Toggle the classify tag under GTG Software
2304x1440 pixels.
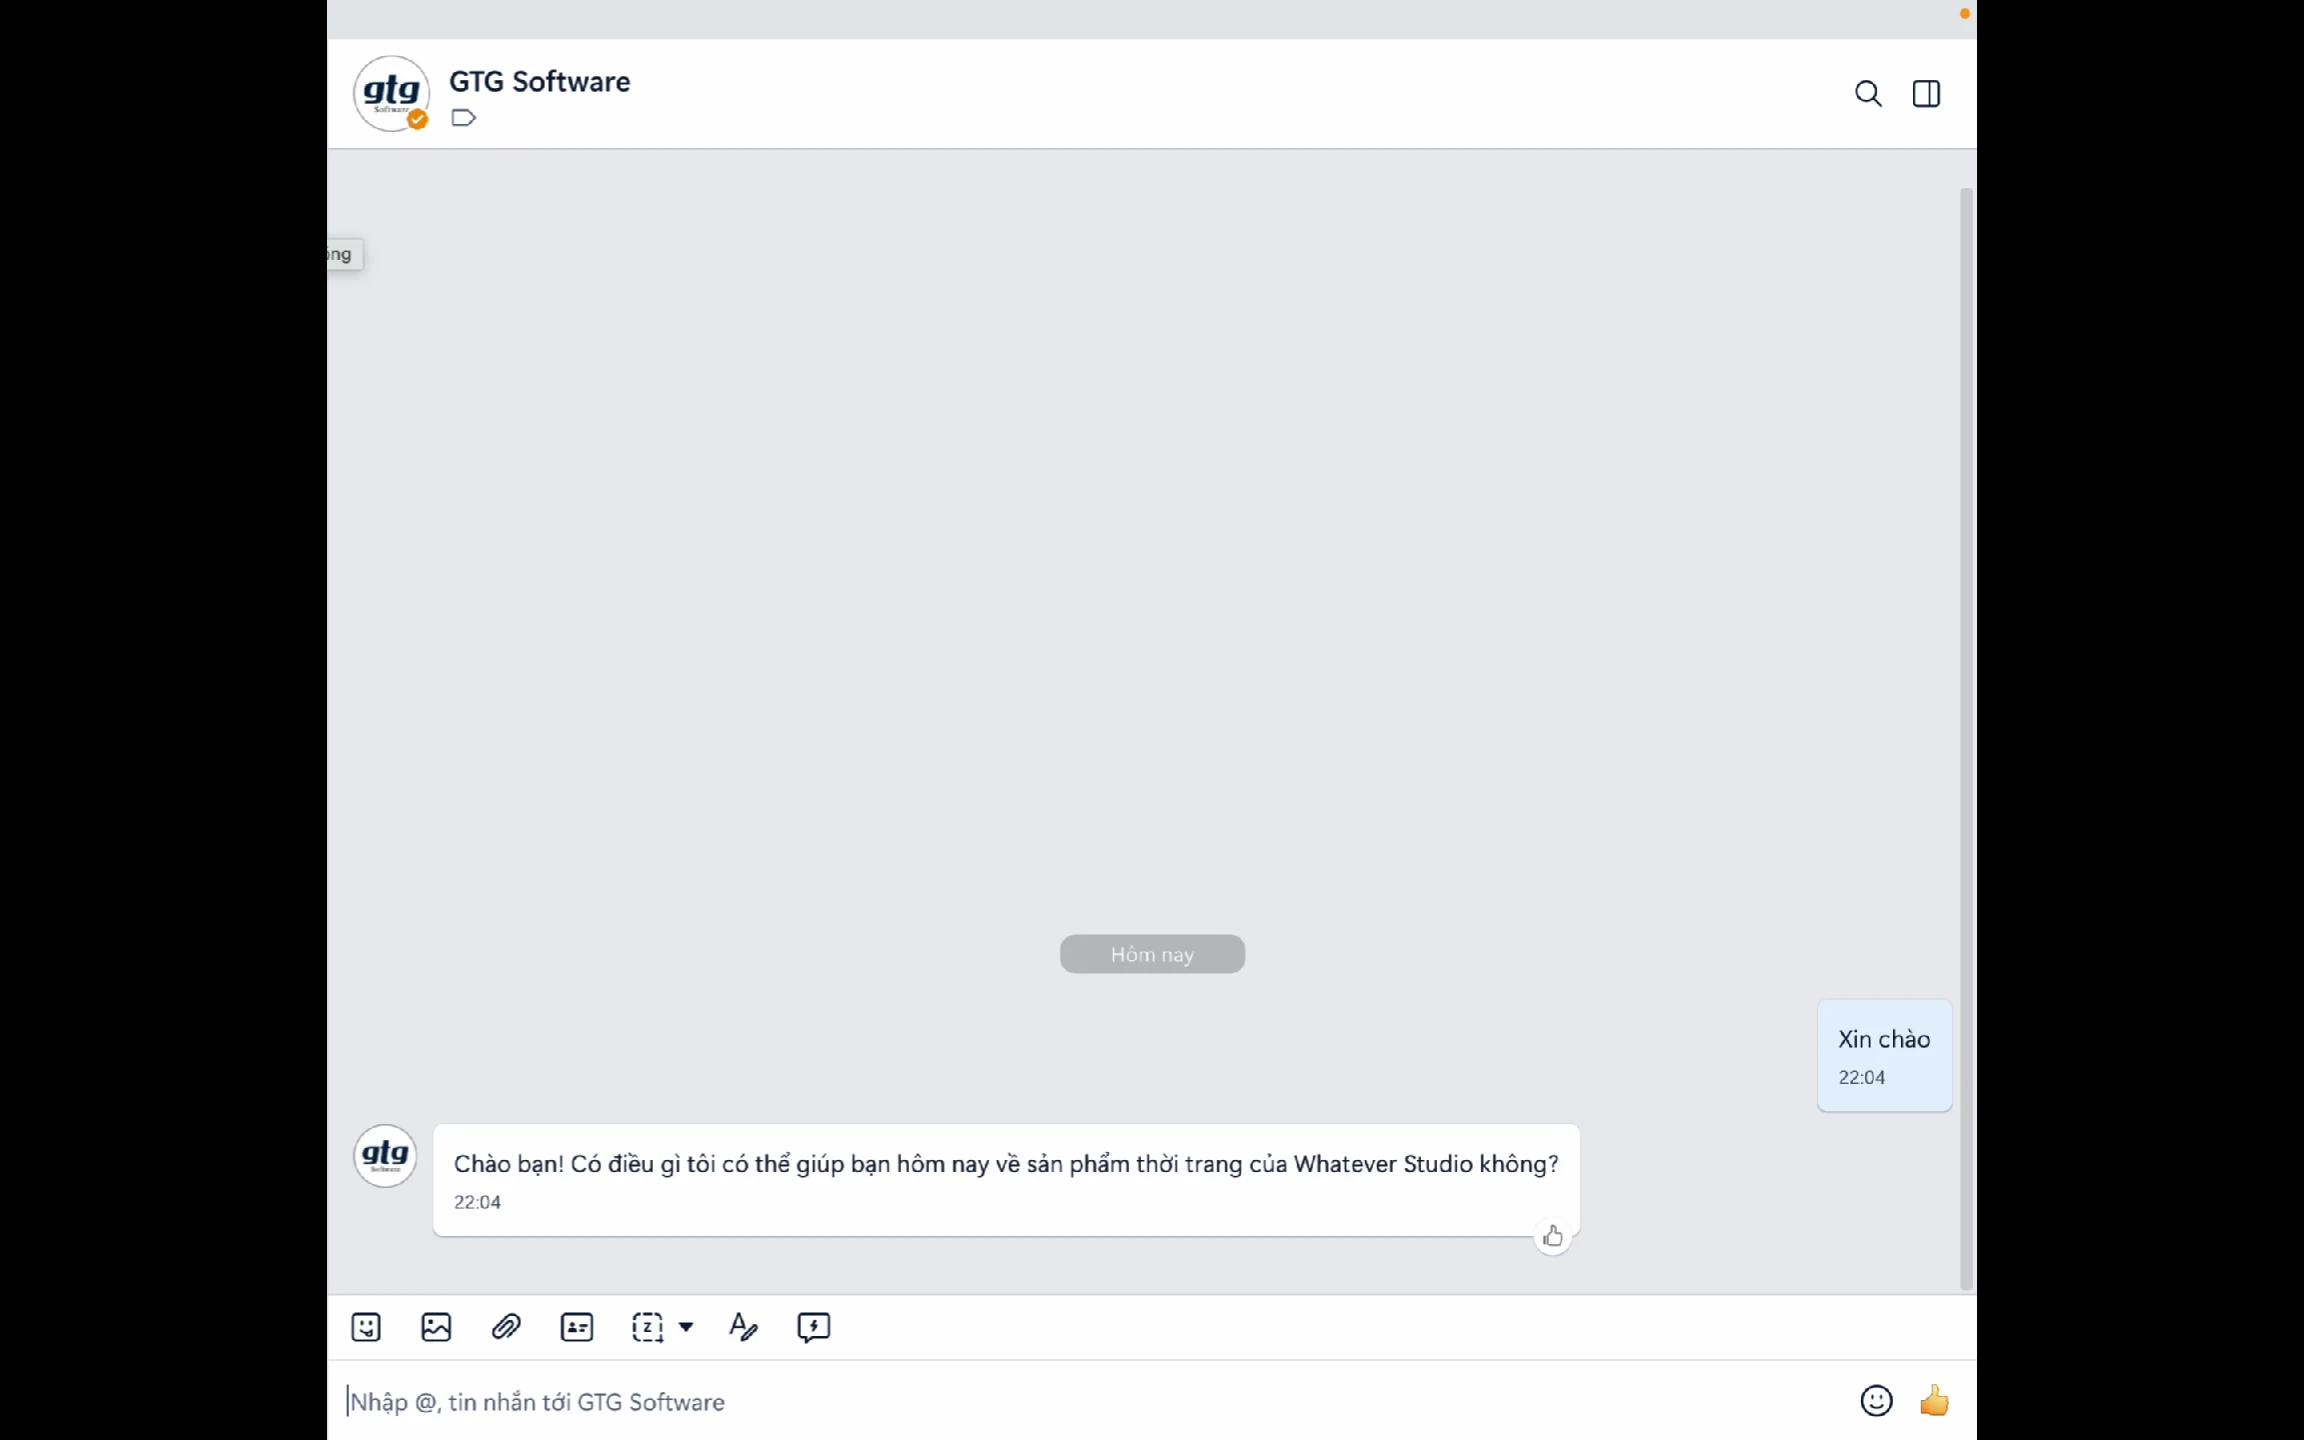click(463, 117)
